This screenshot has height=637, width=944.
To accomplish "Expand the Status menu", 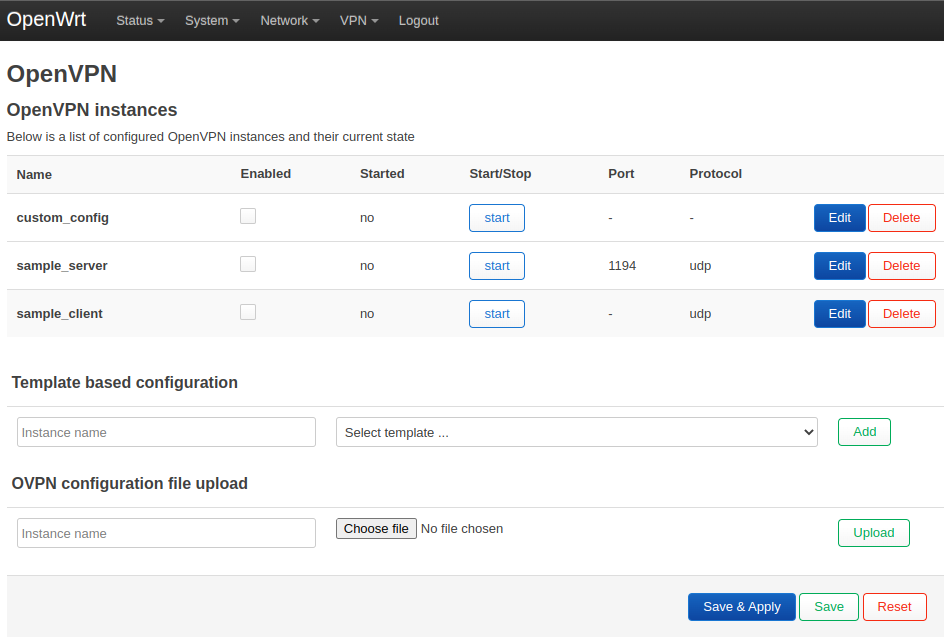I will [140, 20].
